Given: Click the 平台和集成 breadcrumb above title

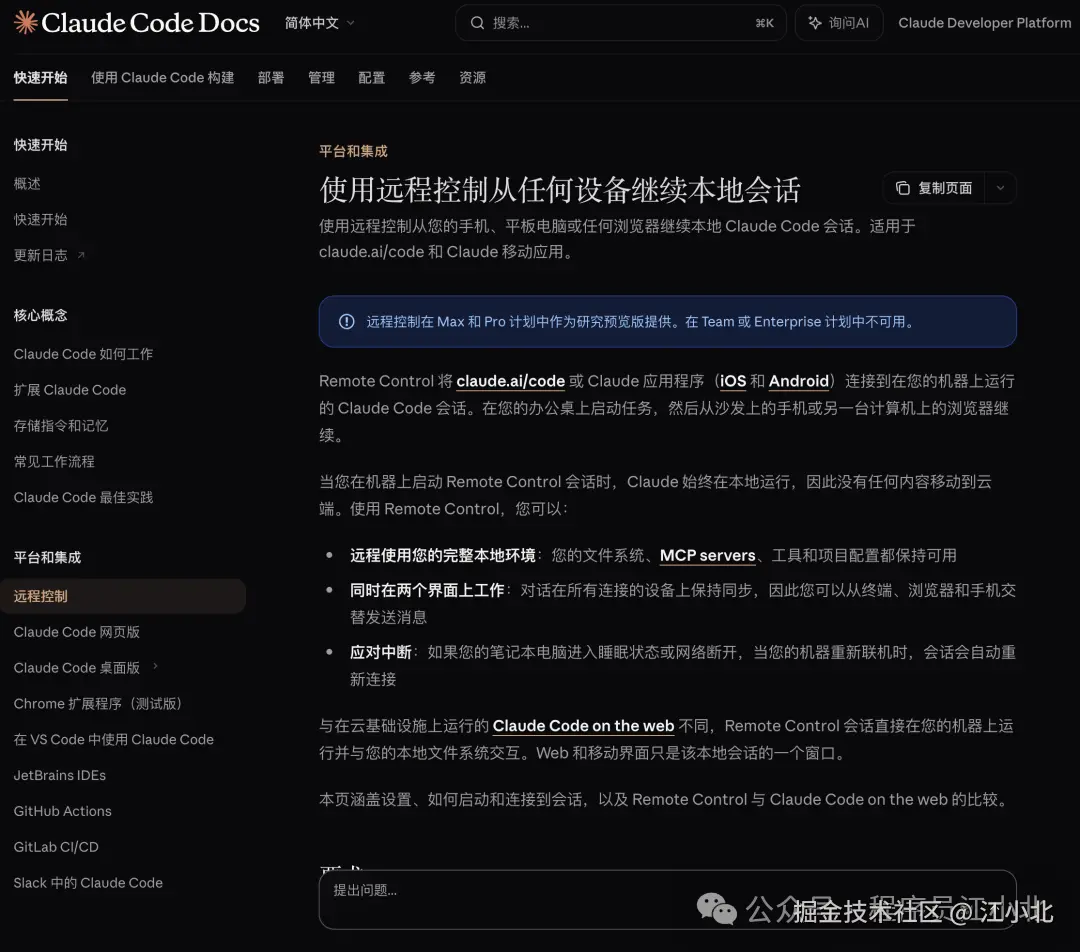Looking at the screenshot, I should [x=353, y=151].
